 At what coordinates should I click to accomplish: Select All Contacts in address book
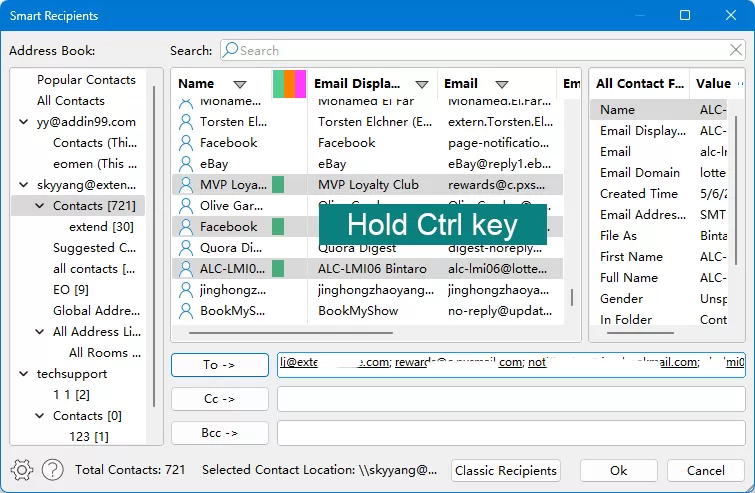click(x=71, y=101)
